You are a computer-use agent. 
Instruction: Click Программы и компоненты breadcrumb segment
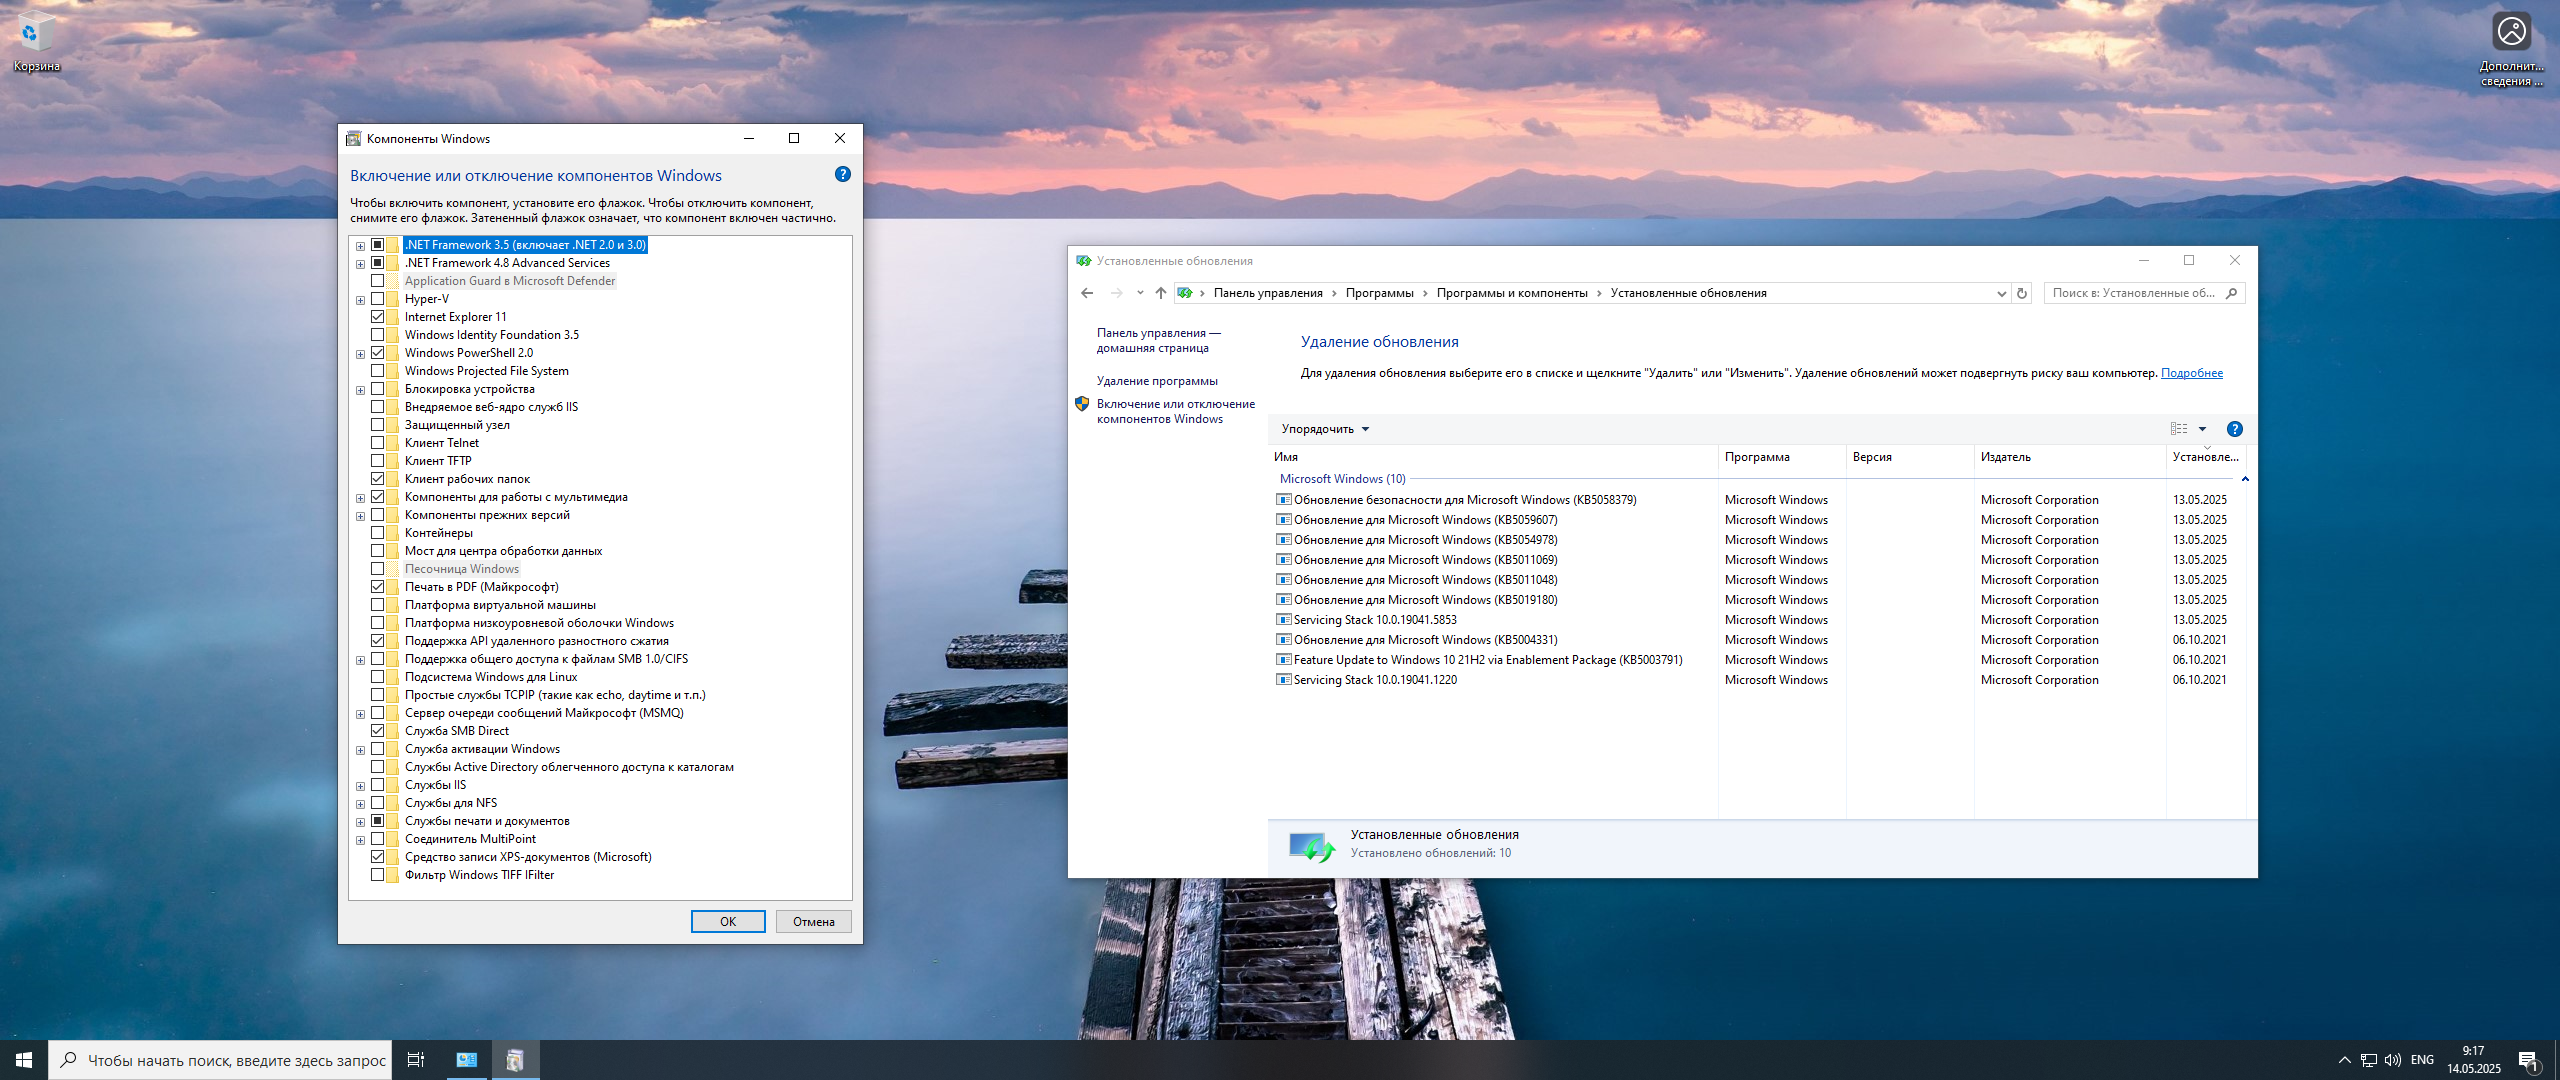[x=1512, y=293]
